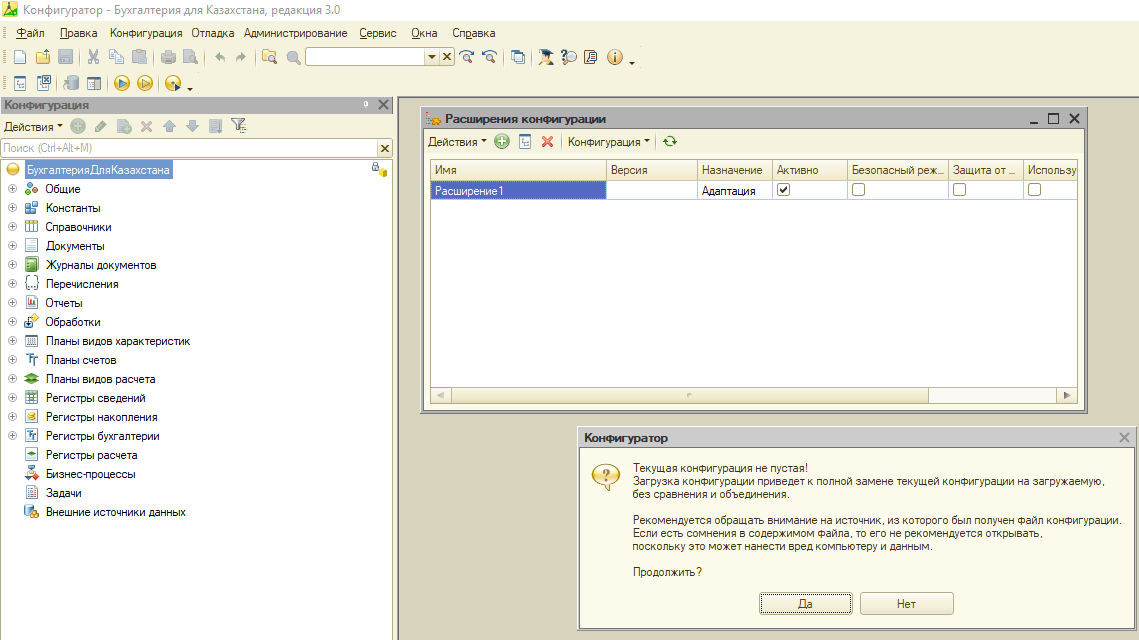The width and height of the screenshot is (1139, 640).
Task: Click horizontal scrollbar in extensions table
Action: click(689, 395)
